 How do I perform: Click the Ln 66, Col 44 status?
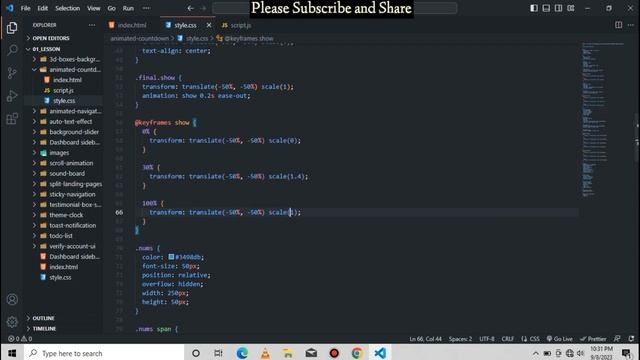coord(425,339)
